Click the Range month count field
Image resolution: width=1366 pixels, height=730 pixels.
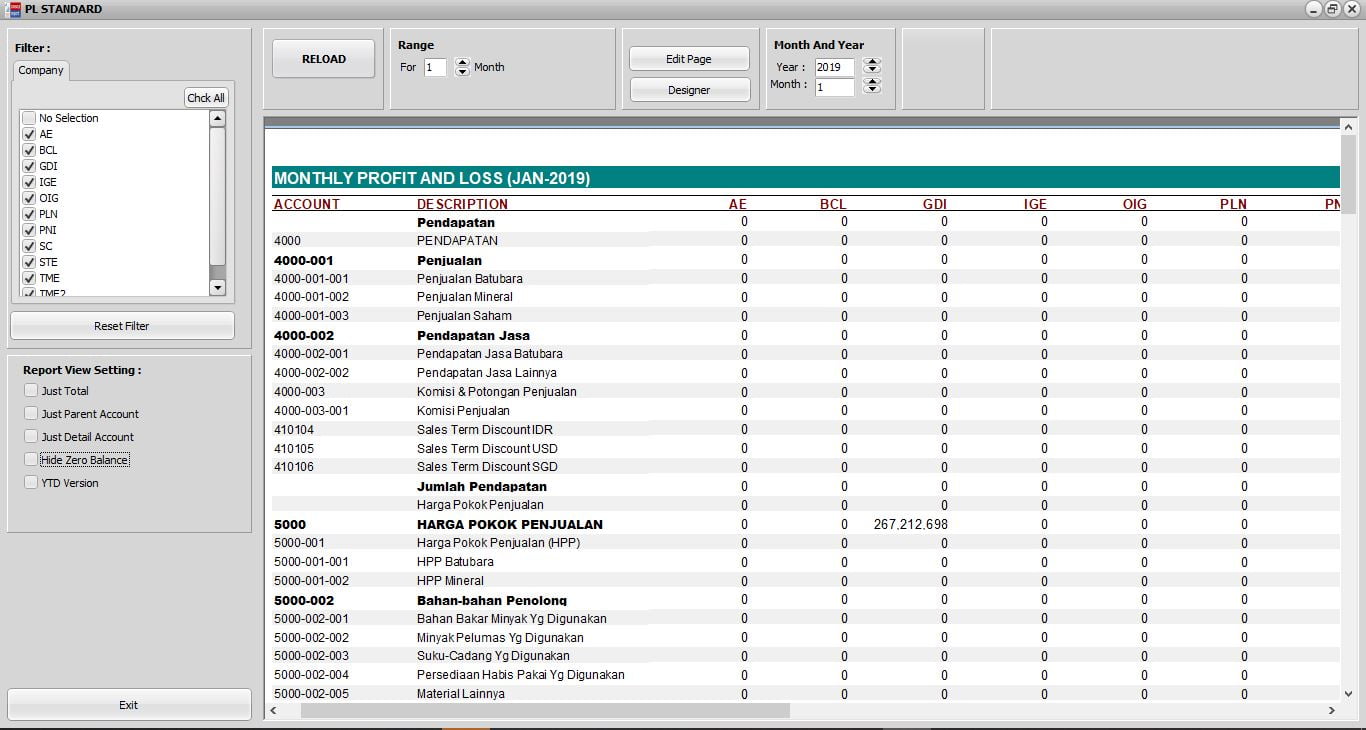(x=435, y=67)
